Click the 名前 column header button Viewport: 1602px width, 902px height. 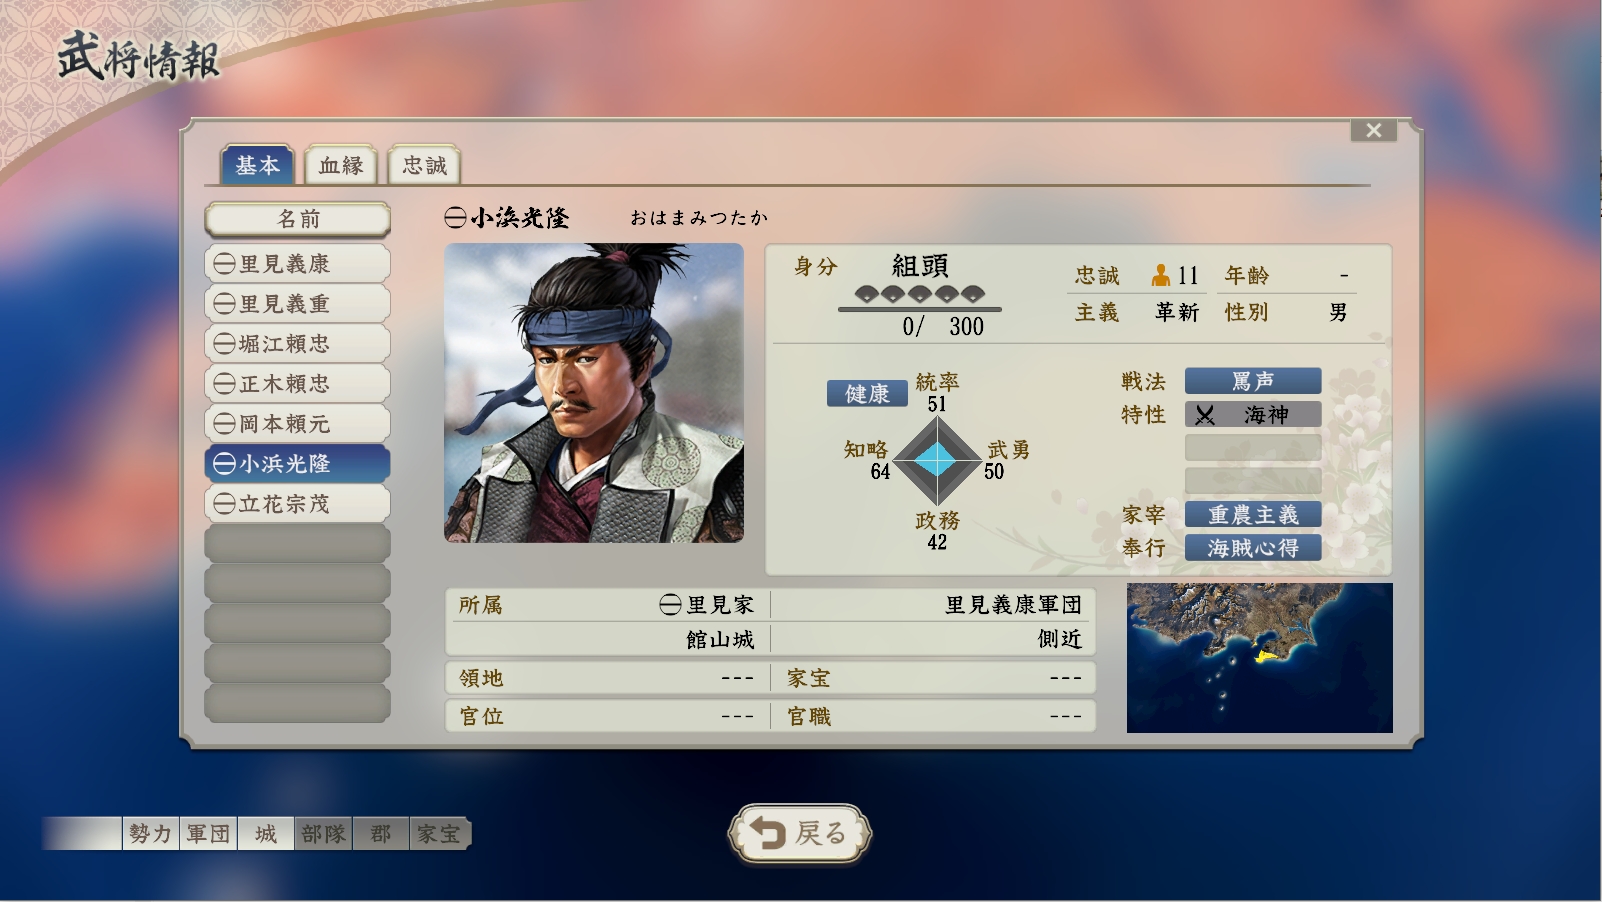coord(297,219)
